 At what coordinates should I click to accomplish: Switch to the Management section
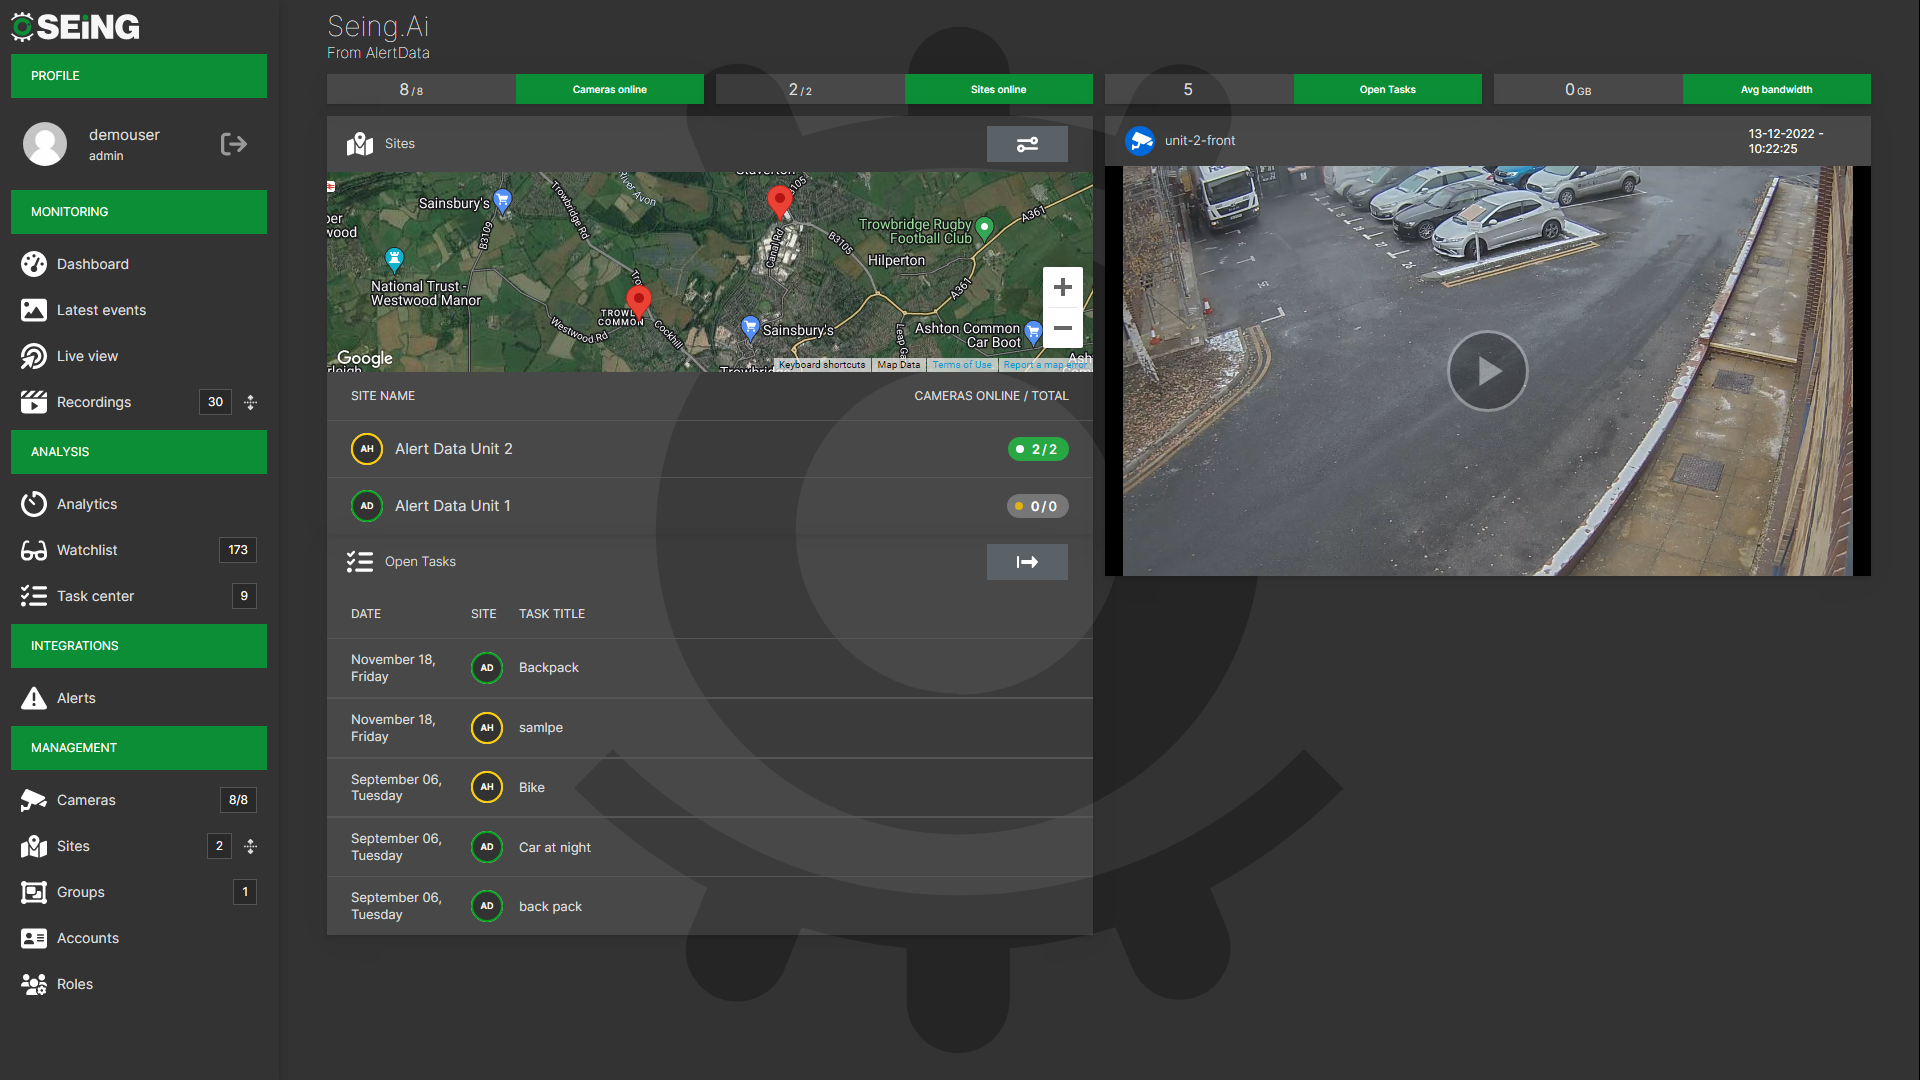click(138, 747)
